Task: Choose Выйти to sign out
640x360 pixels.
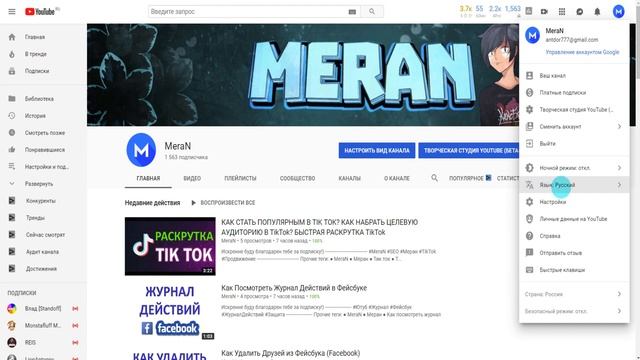Action: 574,144
